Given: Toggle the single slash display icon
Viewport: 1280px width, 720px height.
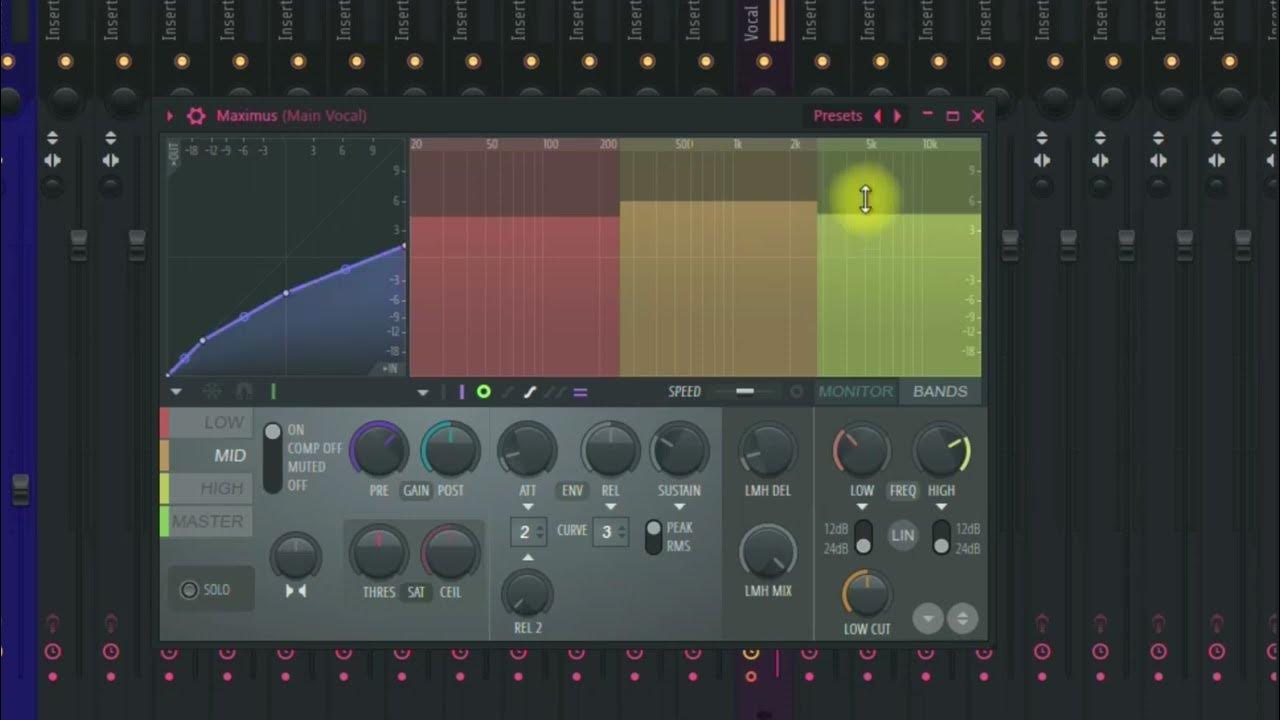Looking at the screenshot, I should pyautogui.click(x=507, y=392).
